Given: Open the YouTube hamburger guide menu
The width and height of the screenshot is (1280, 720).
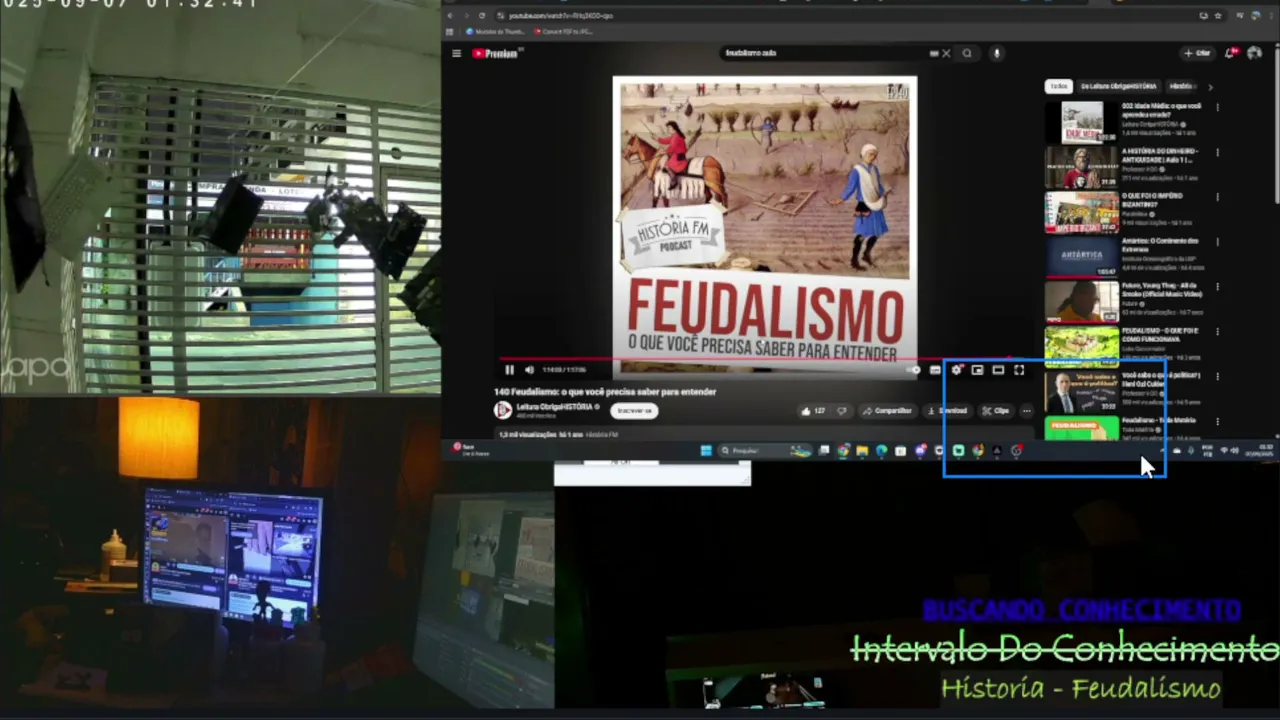Looking at the screenshot, I should pos(456,53).
